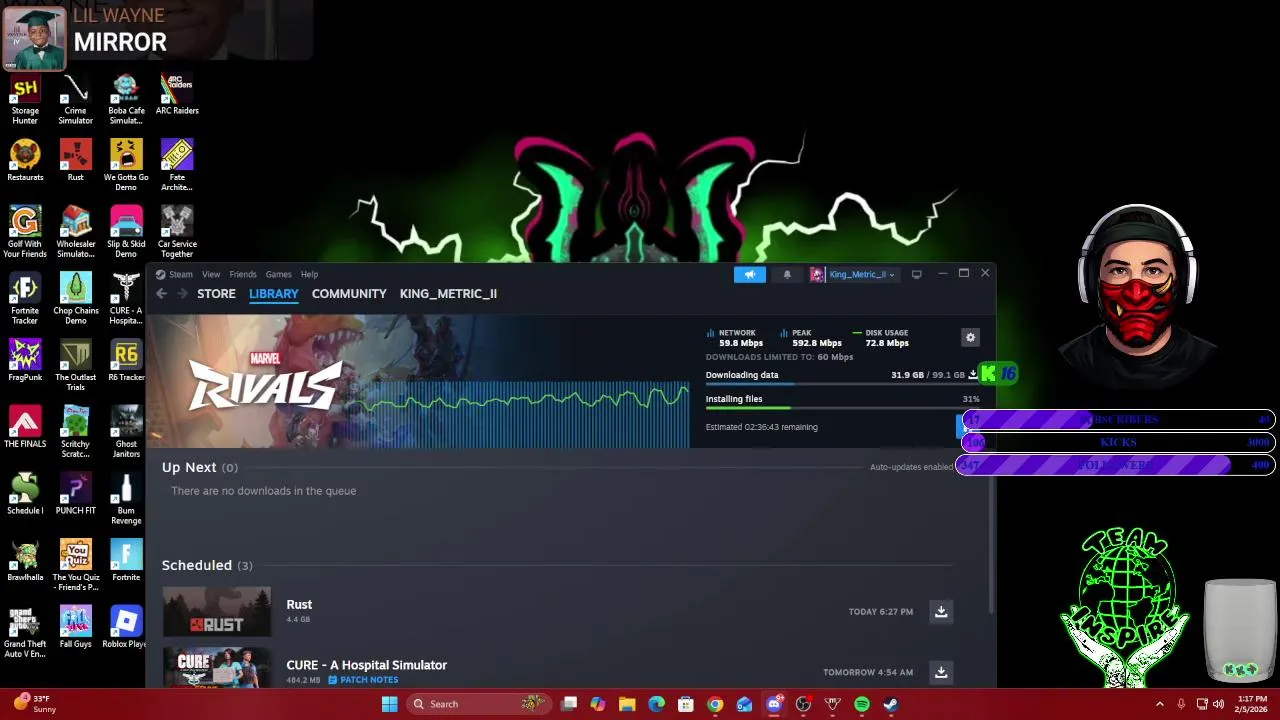Open Fortnite Tracker desktop shortcut

pyautogui.click(x=25, y=299)
